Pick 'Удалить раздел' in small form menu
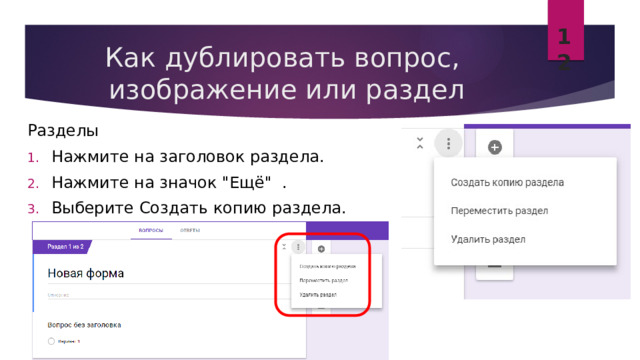This screenshot has height=360, width=640. tap(318, 295)
